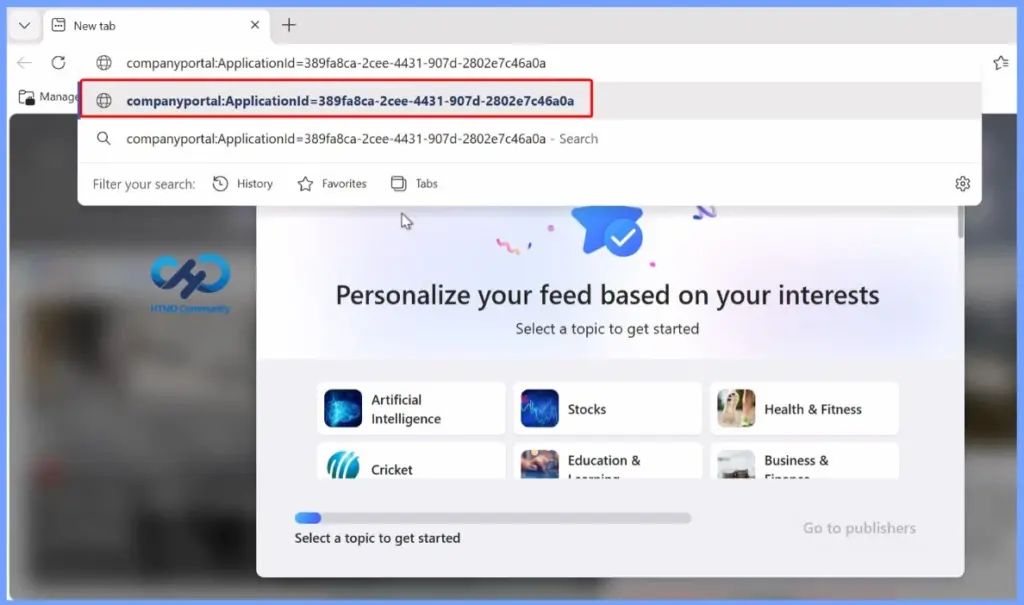Screen dimensions: 1024x605
Task: Click the Cricket logo thumbnail
Action: coord(343,465)
